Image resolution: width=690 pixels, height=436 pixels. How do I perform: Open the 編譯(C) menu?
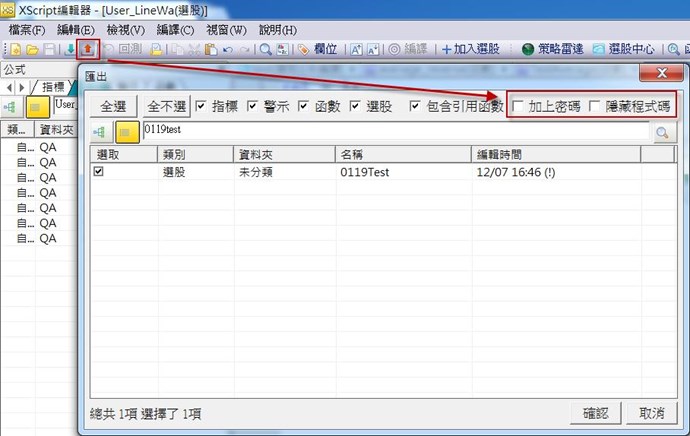tap(175, 30)
